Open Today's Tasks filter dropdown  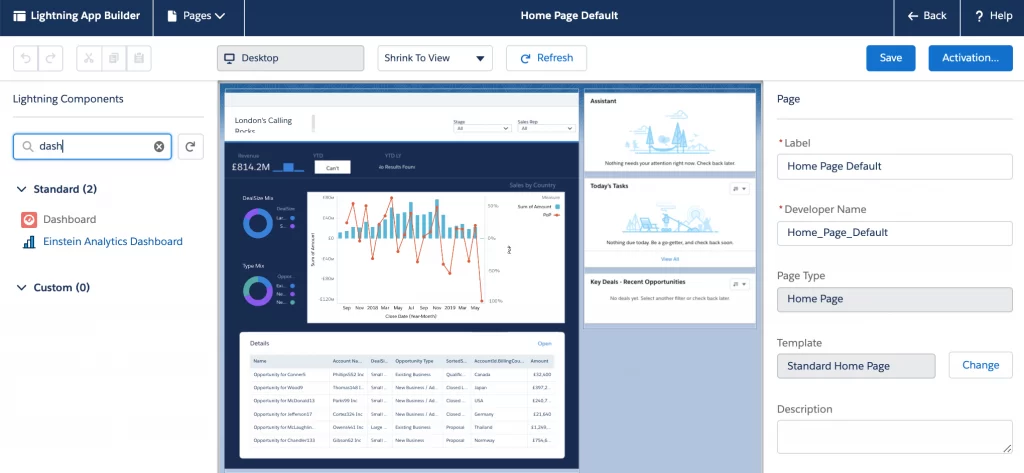740,189
